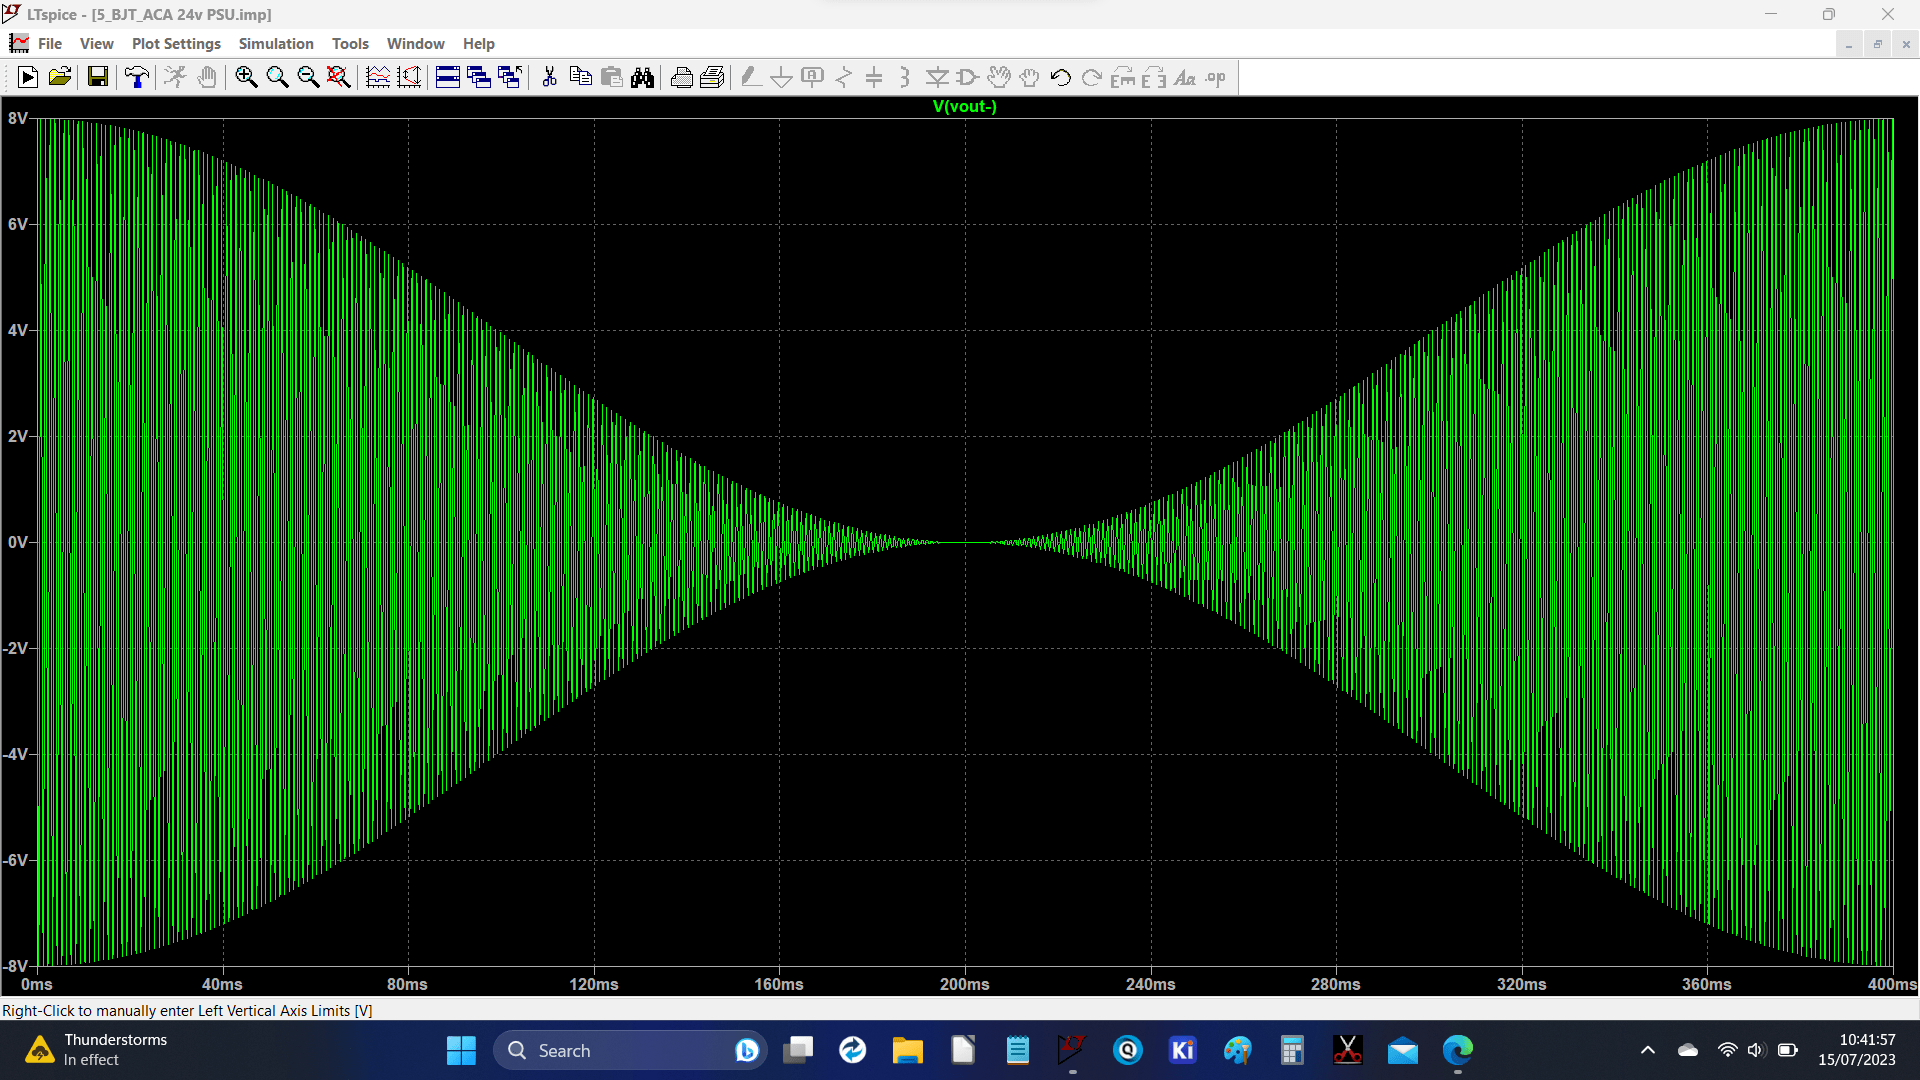Open the Help menu
Screen dimensions: 1920x1080
click(478, 43)
